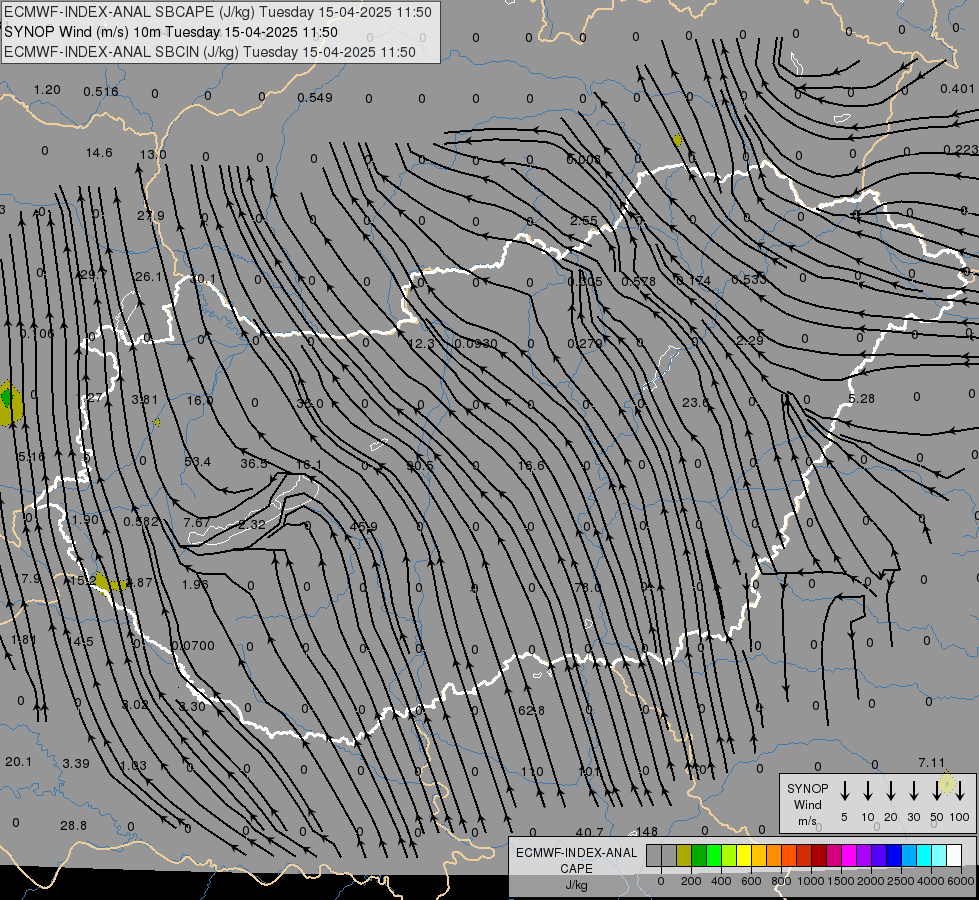Click the 5.28 value on the map
This screenshot has height=900, width=979.
(x=862, y=398)
